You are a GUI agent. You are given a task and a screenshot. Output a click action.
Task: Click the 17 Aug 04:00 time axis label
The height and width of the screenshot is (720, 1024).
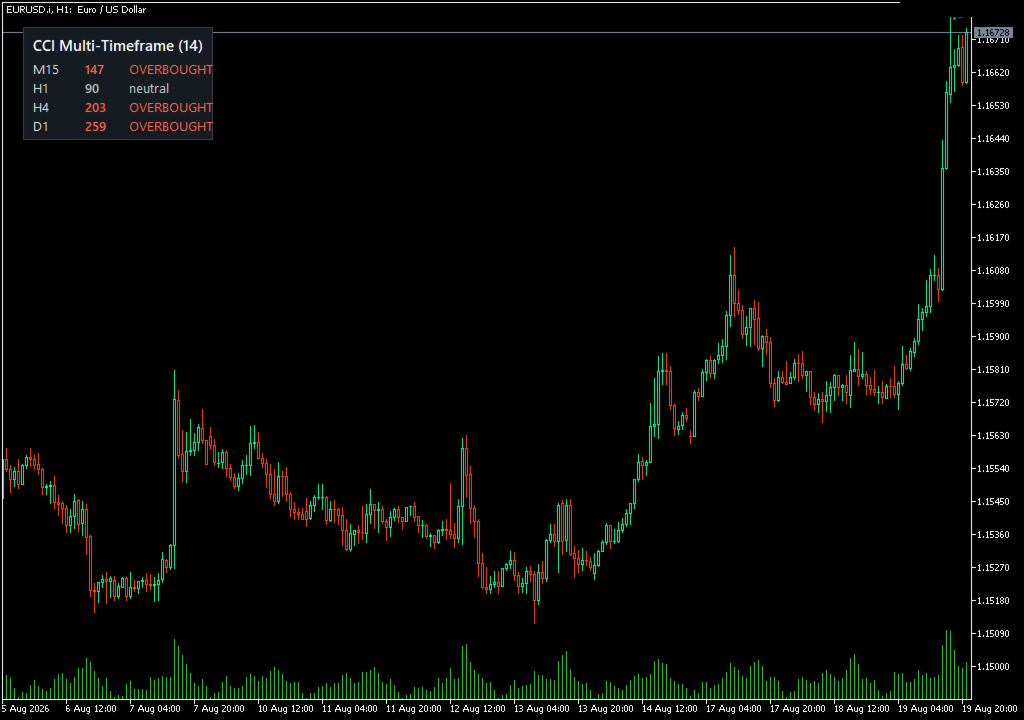coord(733,709)
